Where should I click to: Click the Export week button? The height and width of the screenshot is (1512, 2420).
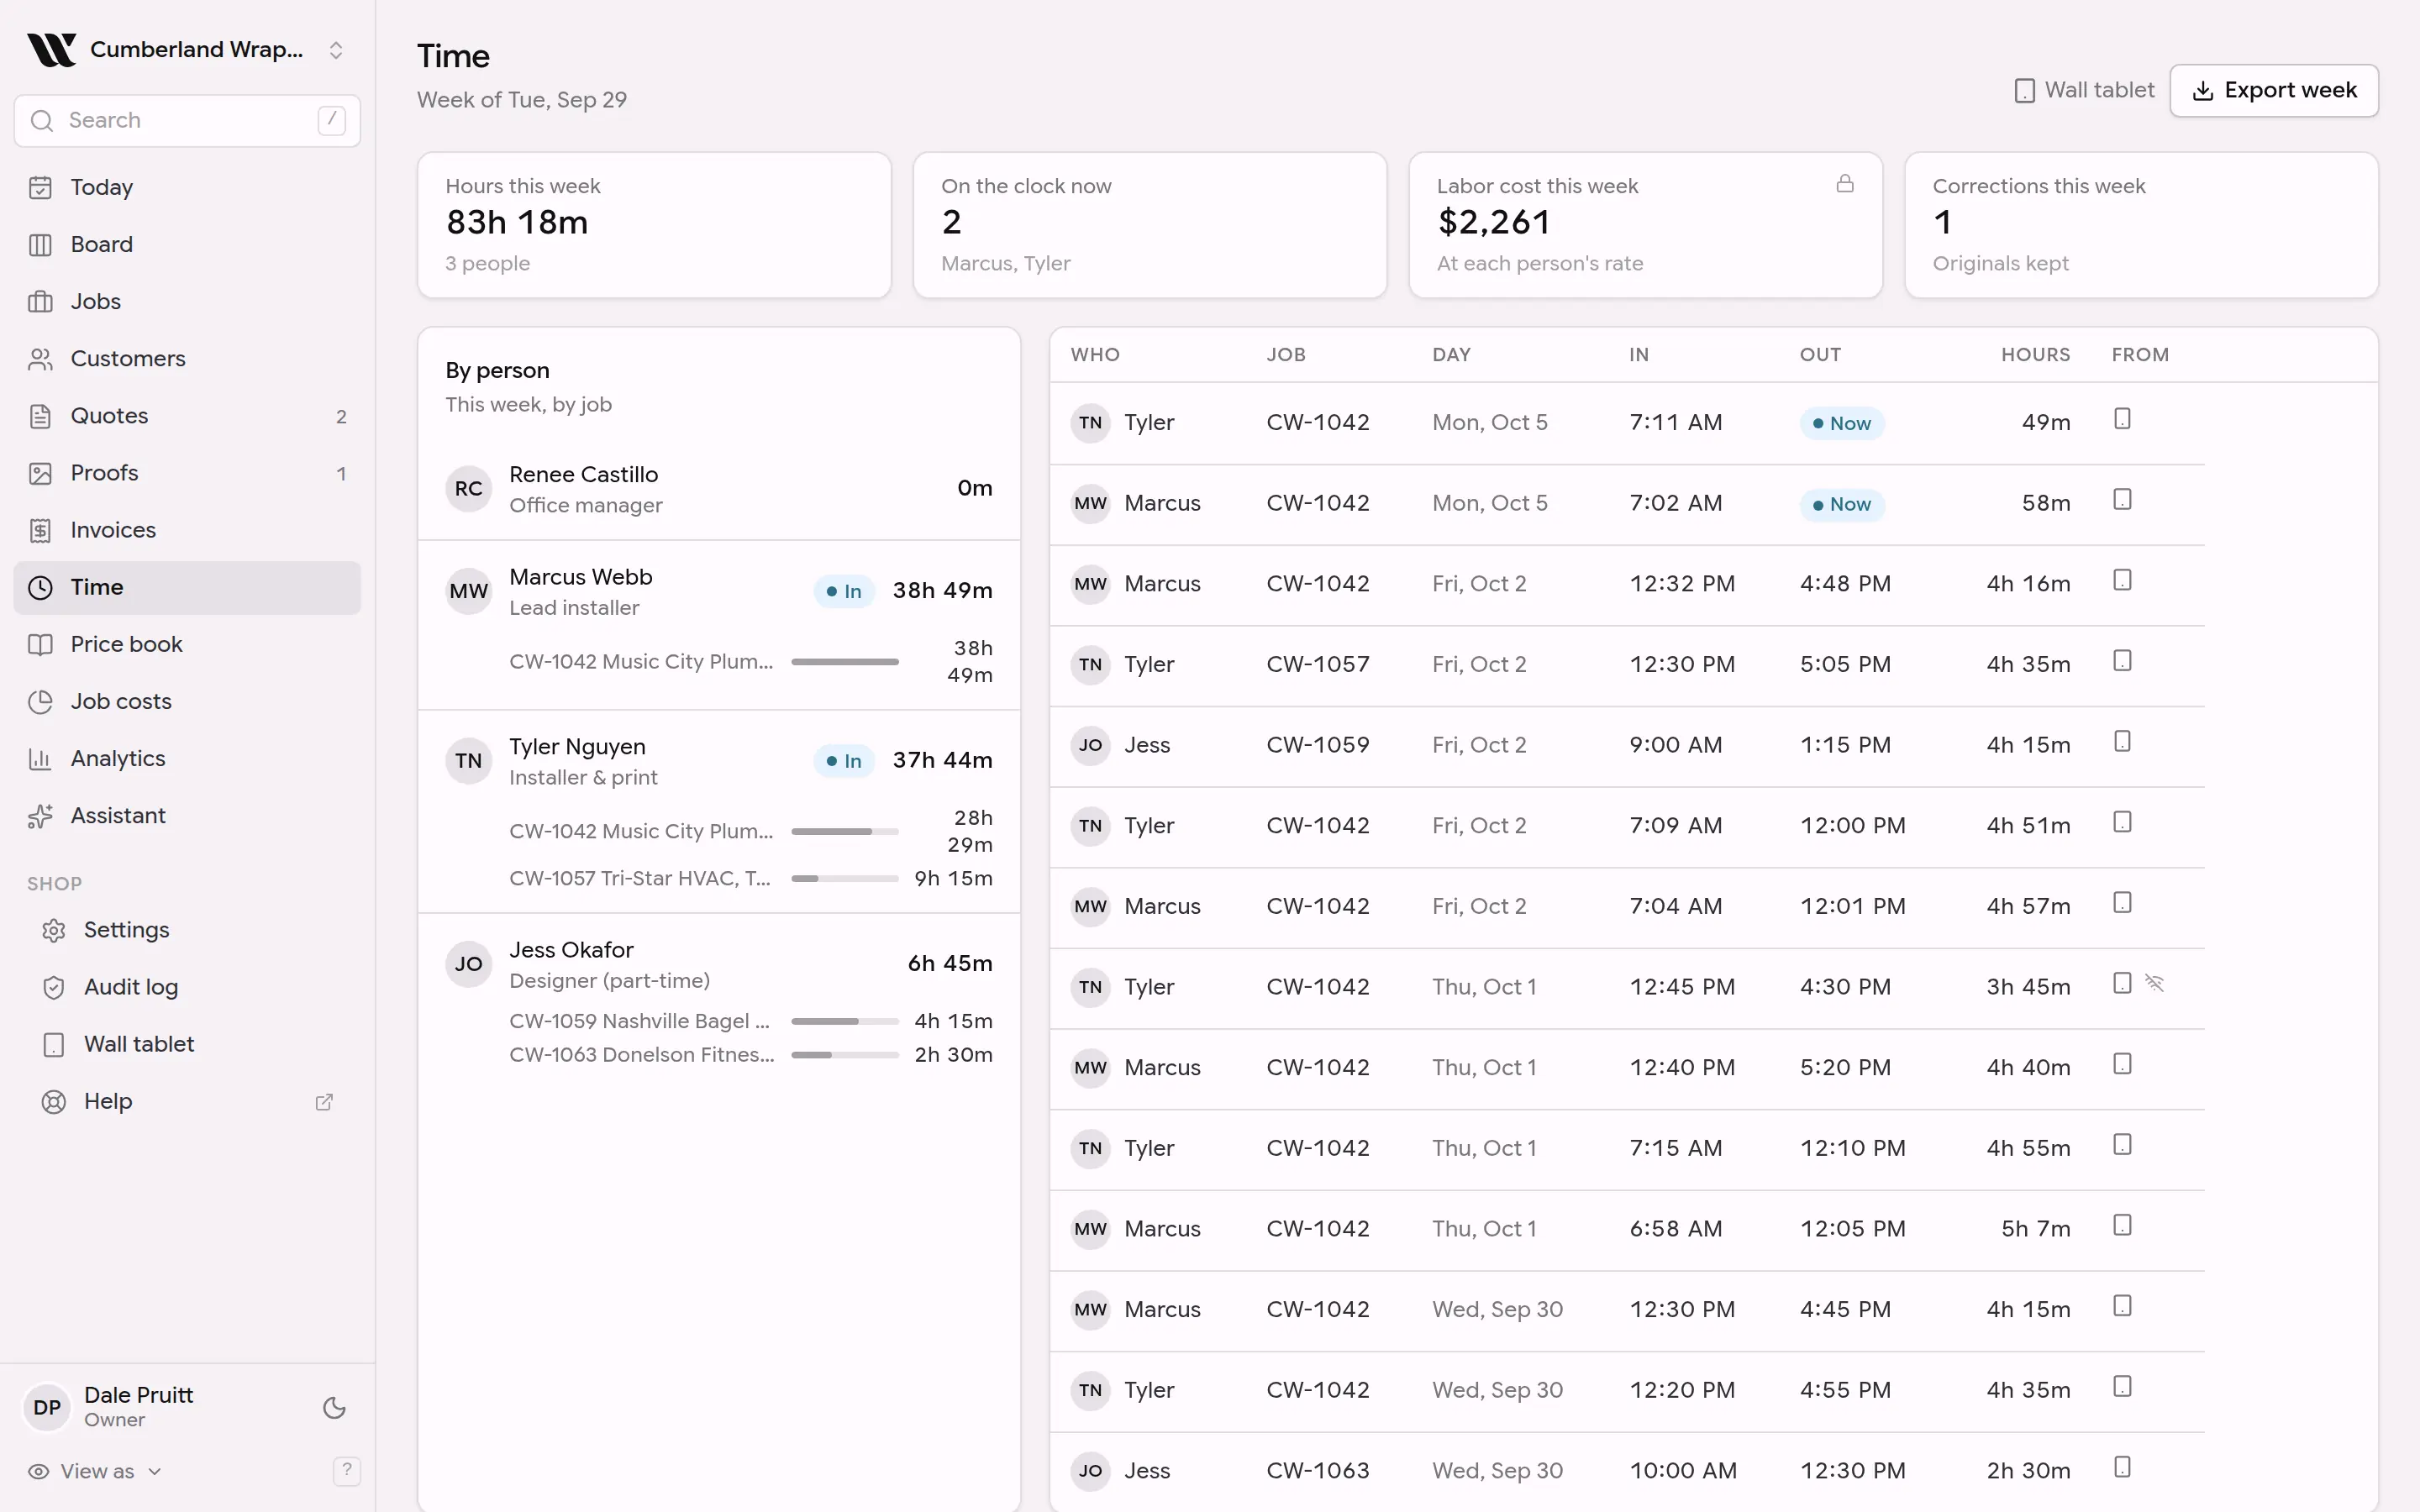point(2273,90)
